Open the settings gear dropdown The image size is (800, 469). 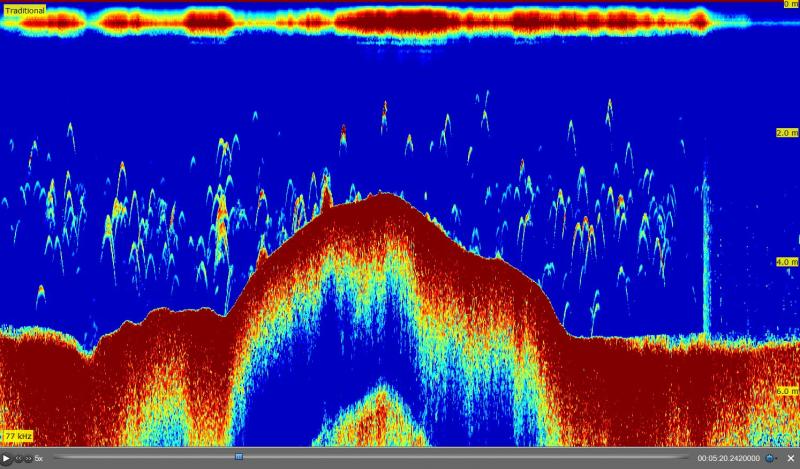pos(771,458)
